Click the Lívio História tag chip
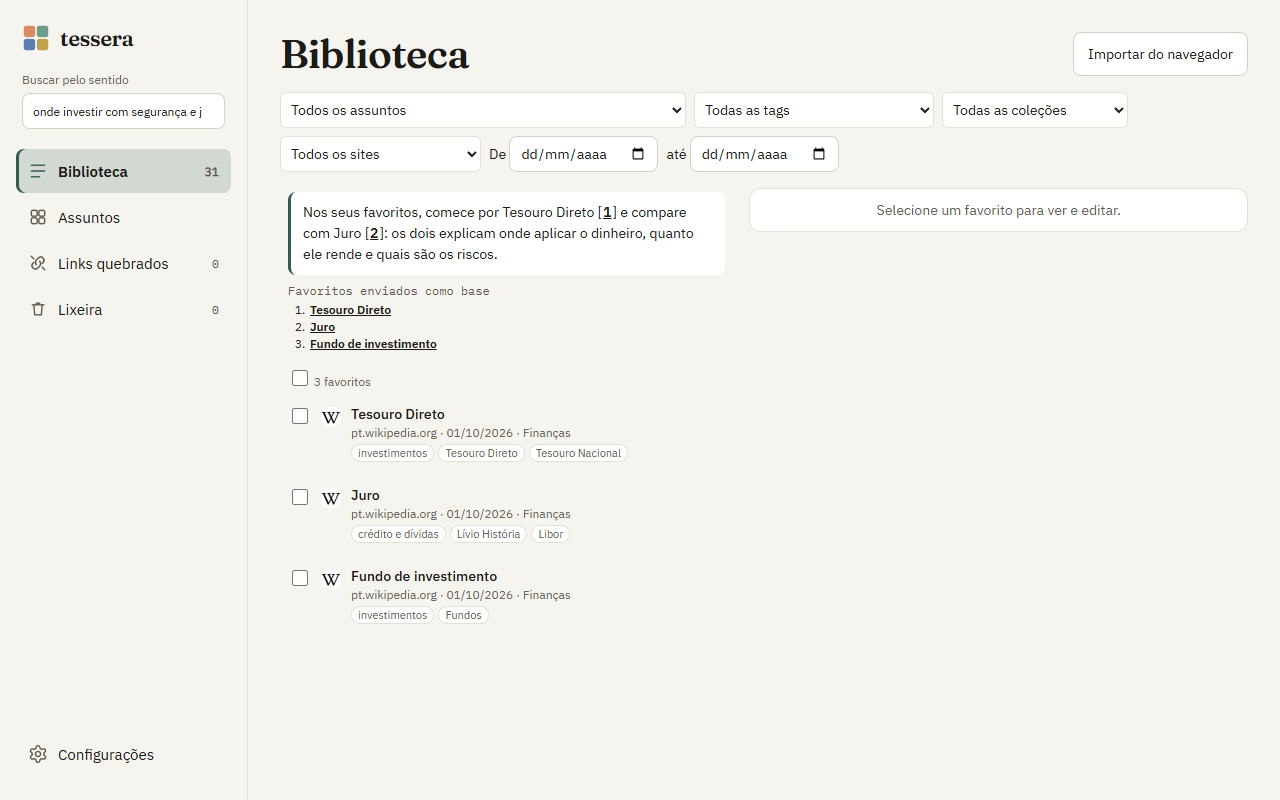Image resolution: width=1280 pixels, height=800 pixels. click(488, 534)
